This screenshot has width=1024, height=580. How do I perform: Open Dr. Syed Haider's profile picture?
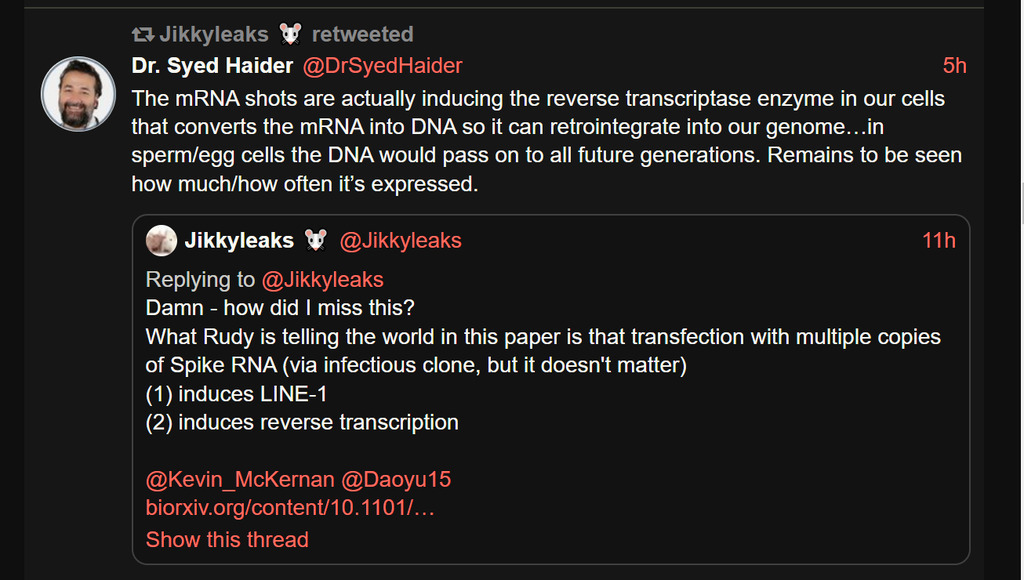[x=78, y=94]
